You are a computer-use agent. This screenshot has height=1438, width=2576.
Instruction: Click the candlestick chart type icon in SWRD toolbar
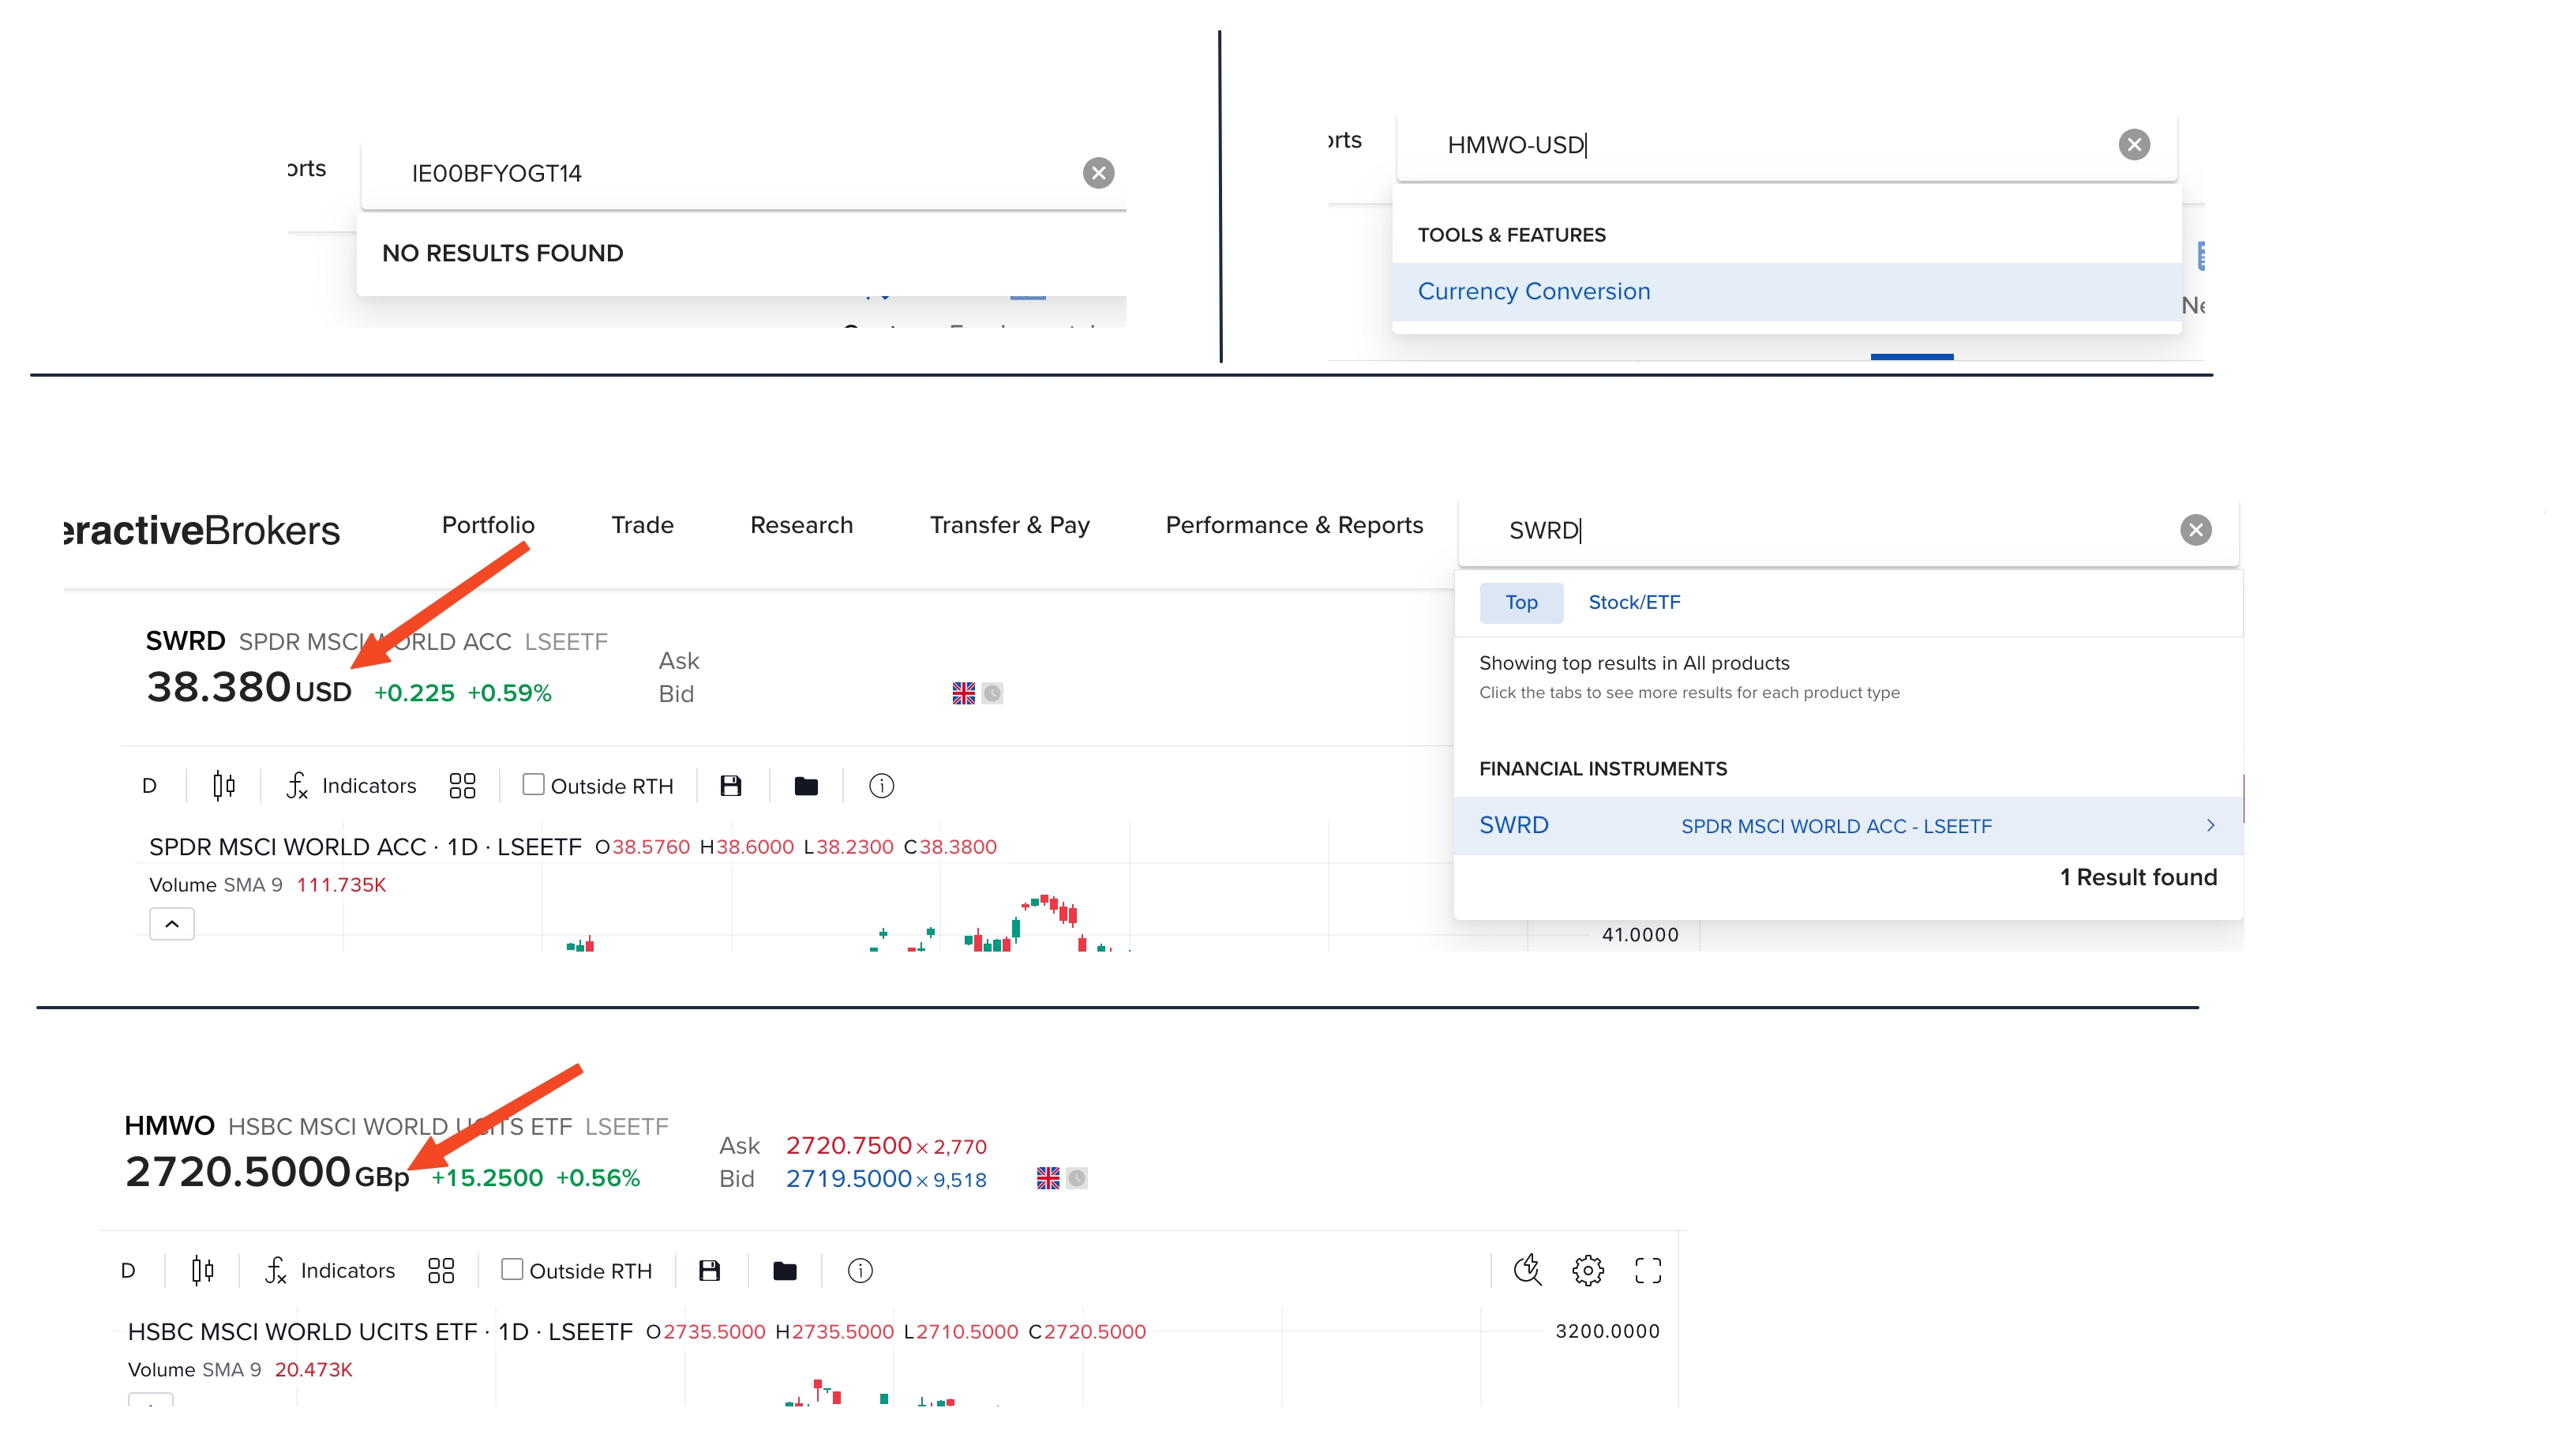(x=224, y=786)
